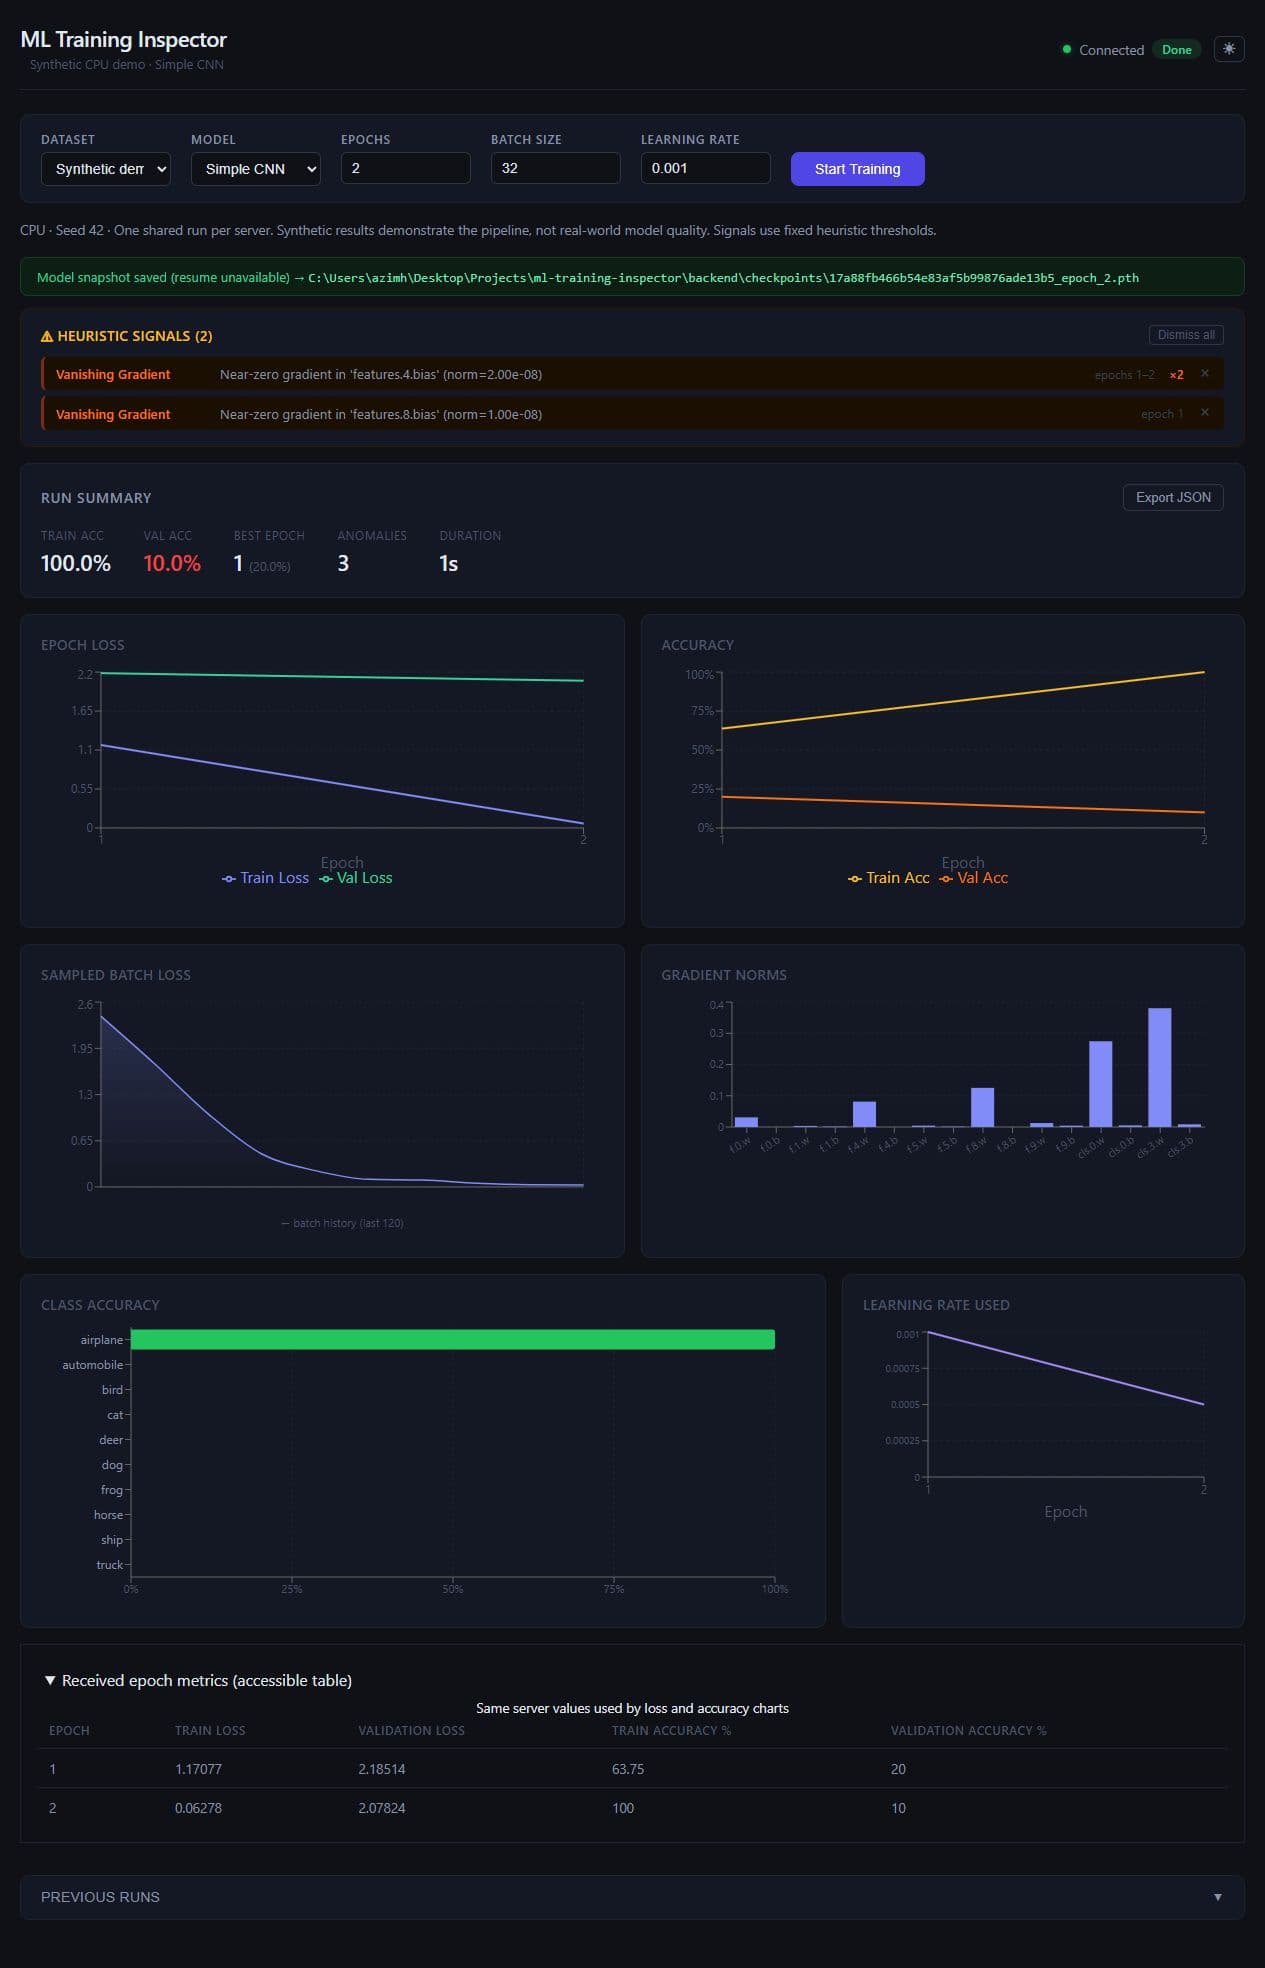Click the truck class label
The height and width of the screenshot is (1968, 1265).
coord(110,1564)
